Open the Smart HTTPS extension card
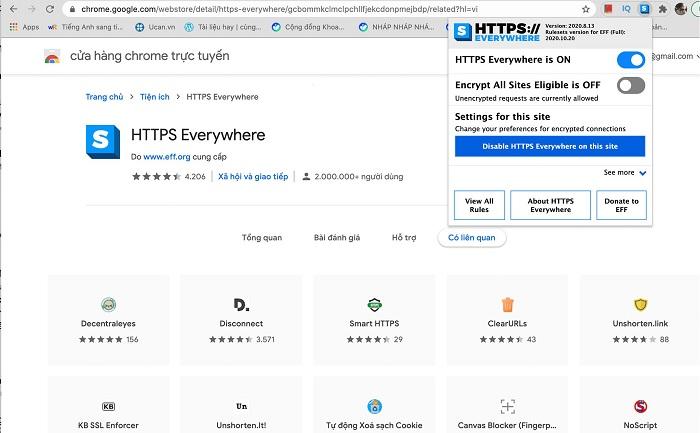 coord(374,320)
